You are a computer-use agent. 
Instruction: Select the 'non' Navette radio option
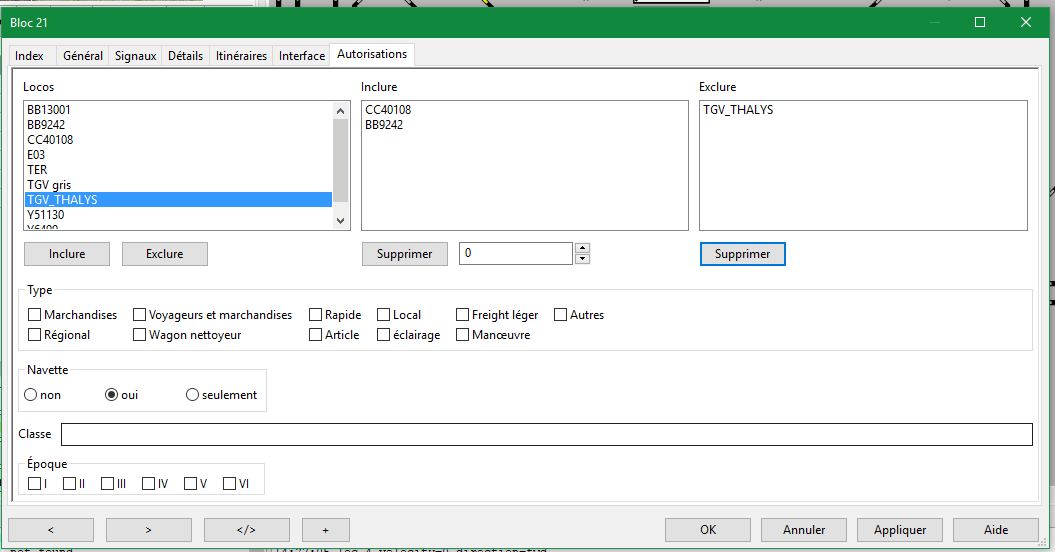[31, 395]
